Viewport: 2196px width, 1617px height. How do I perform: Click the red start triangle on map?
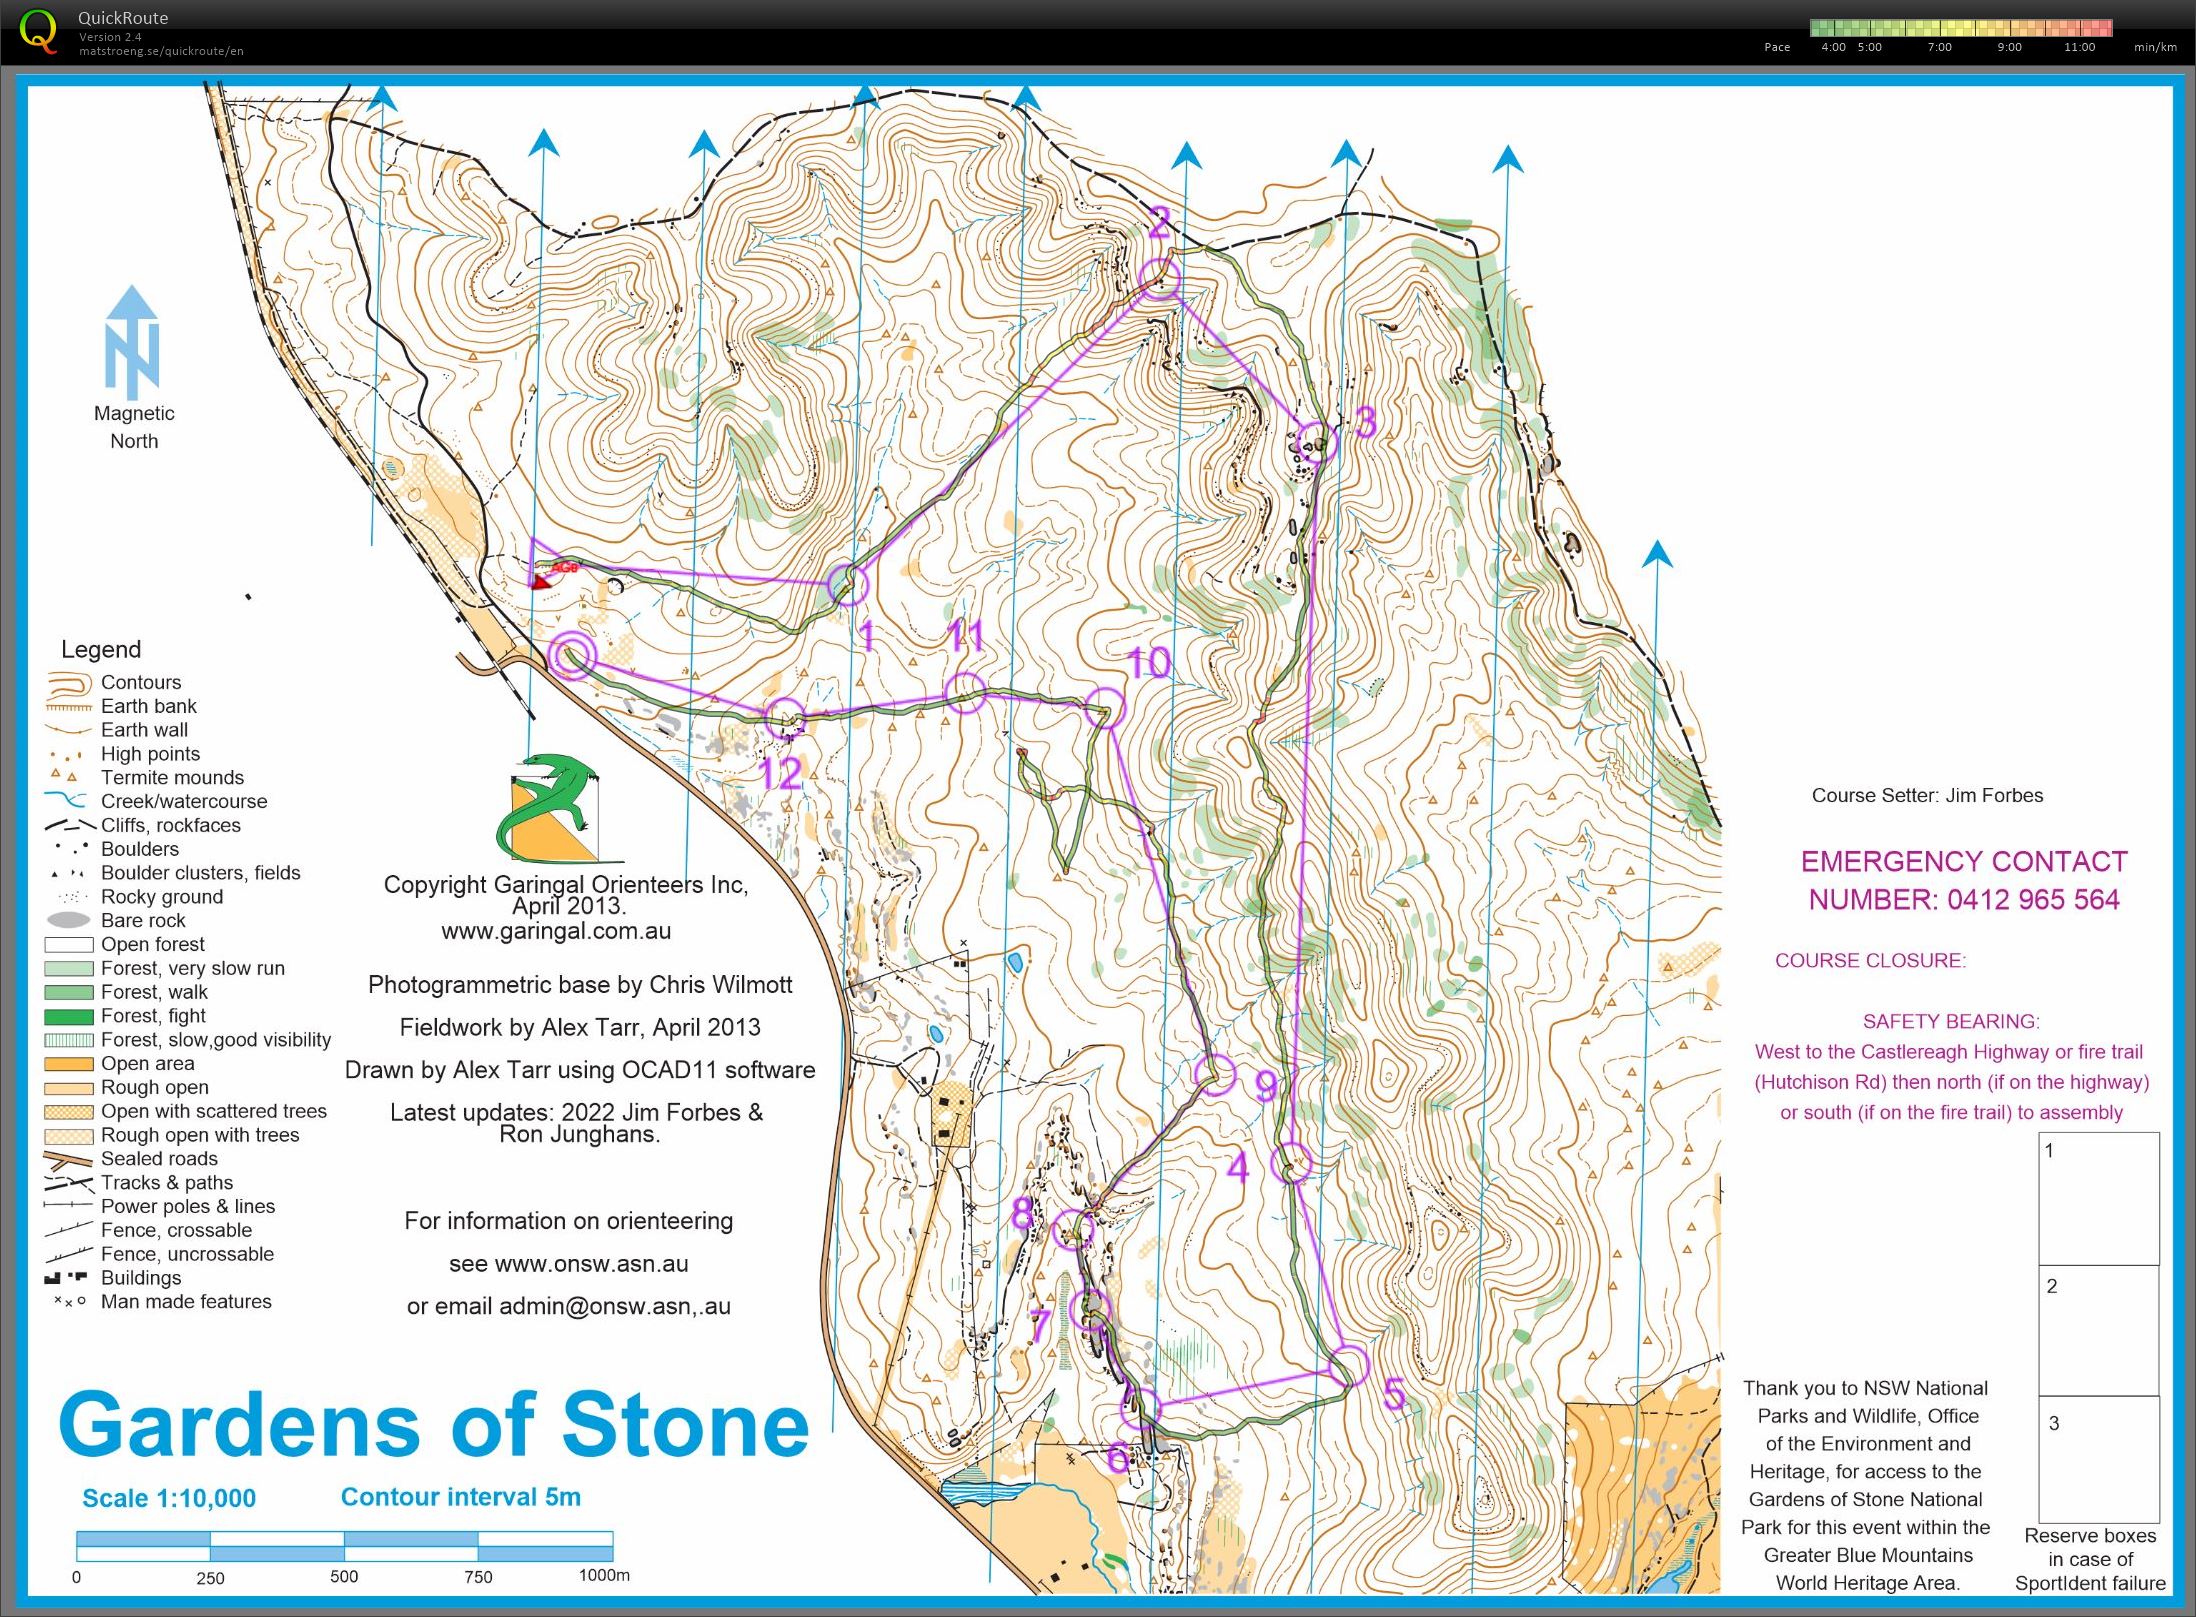(x=541, y=581)
